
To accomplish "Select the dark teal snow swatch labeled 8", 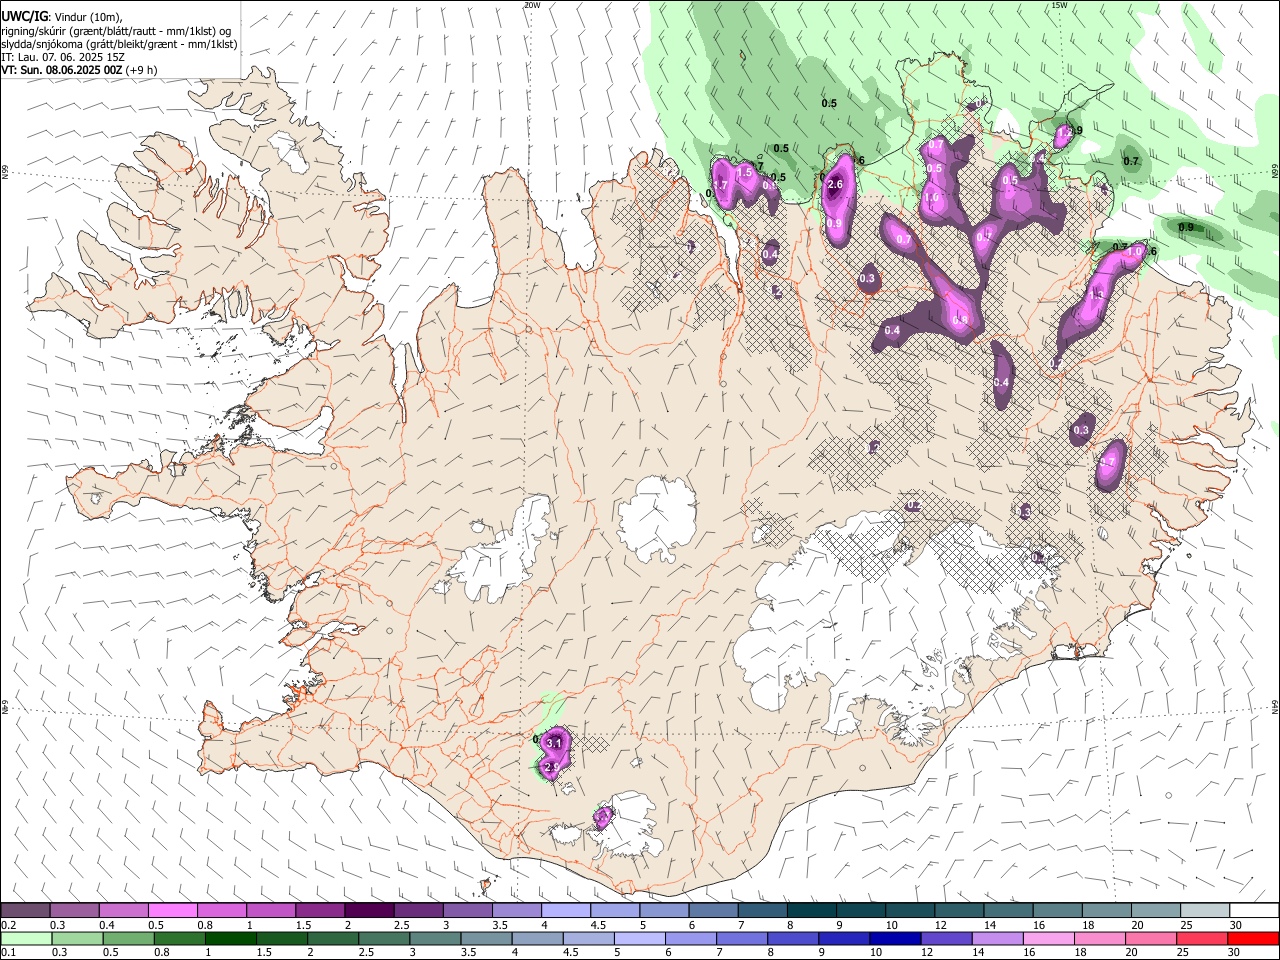I will pos(812,911).
